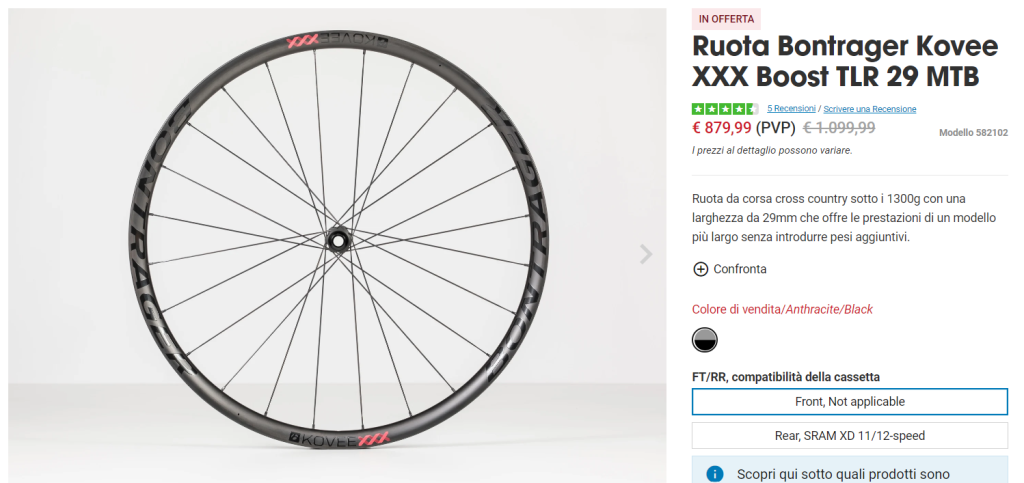This screenshot has width=1024, height=483.
Task: Click the wheel's center hub
Action: [339, 240]
